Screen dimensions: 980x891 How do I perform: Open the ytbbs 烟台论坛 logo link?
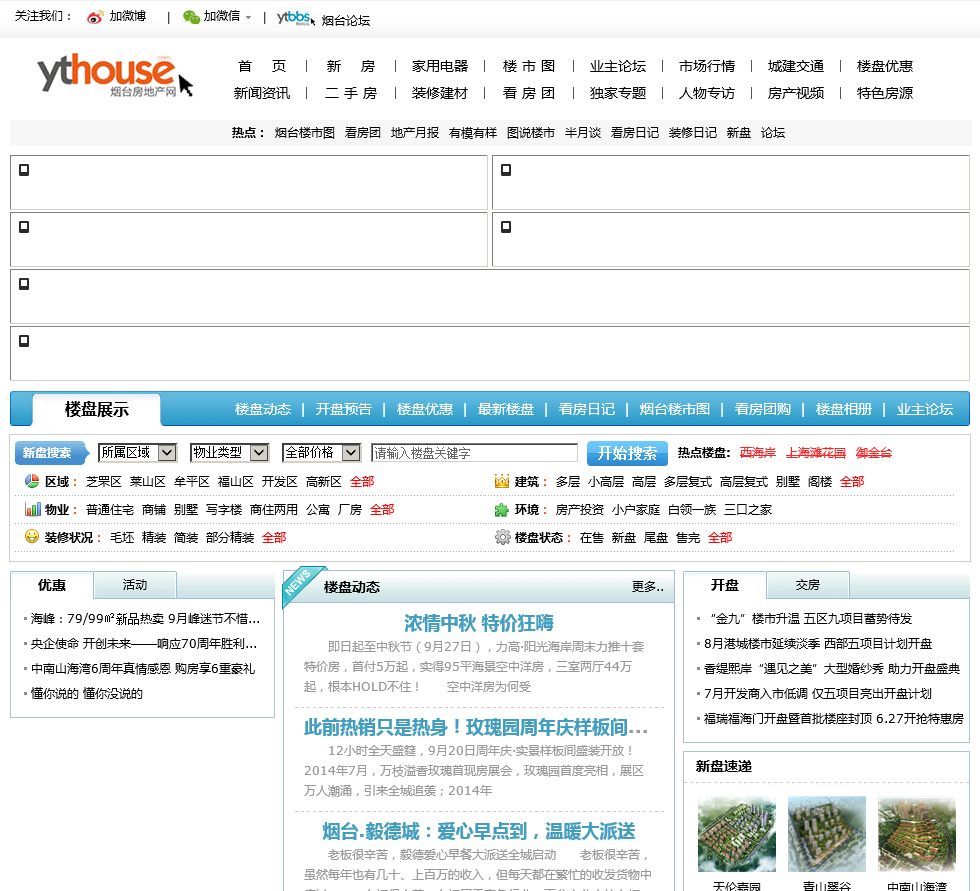click(295, 18)
